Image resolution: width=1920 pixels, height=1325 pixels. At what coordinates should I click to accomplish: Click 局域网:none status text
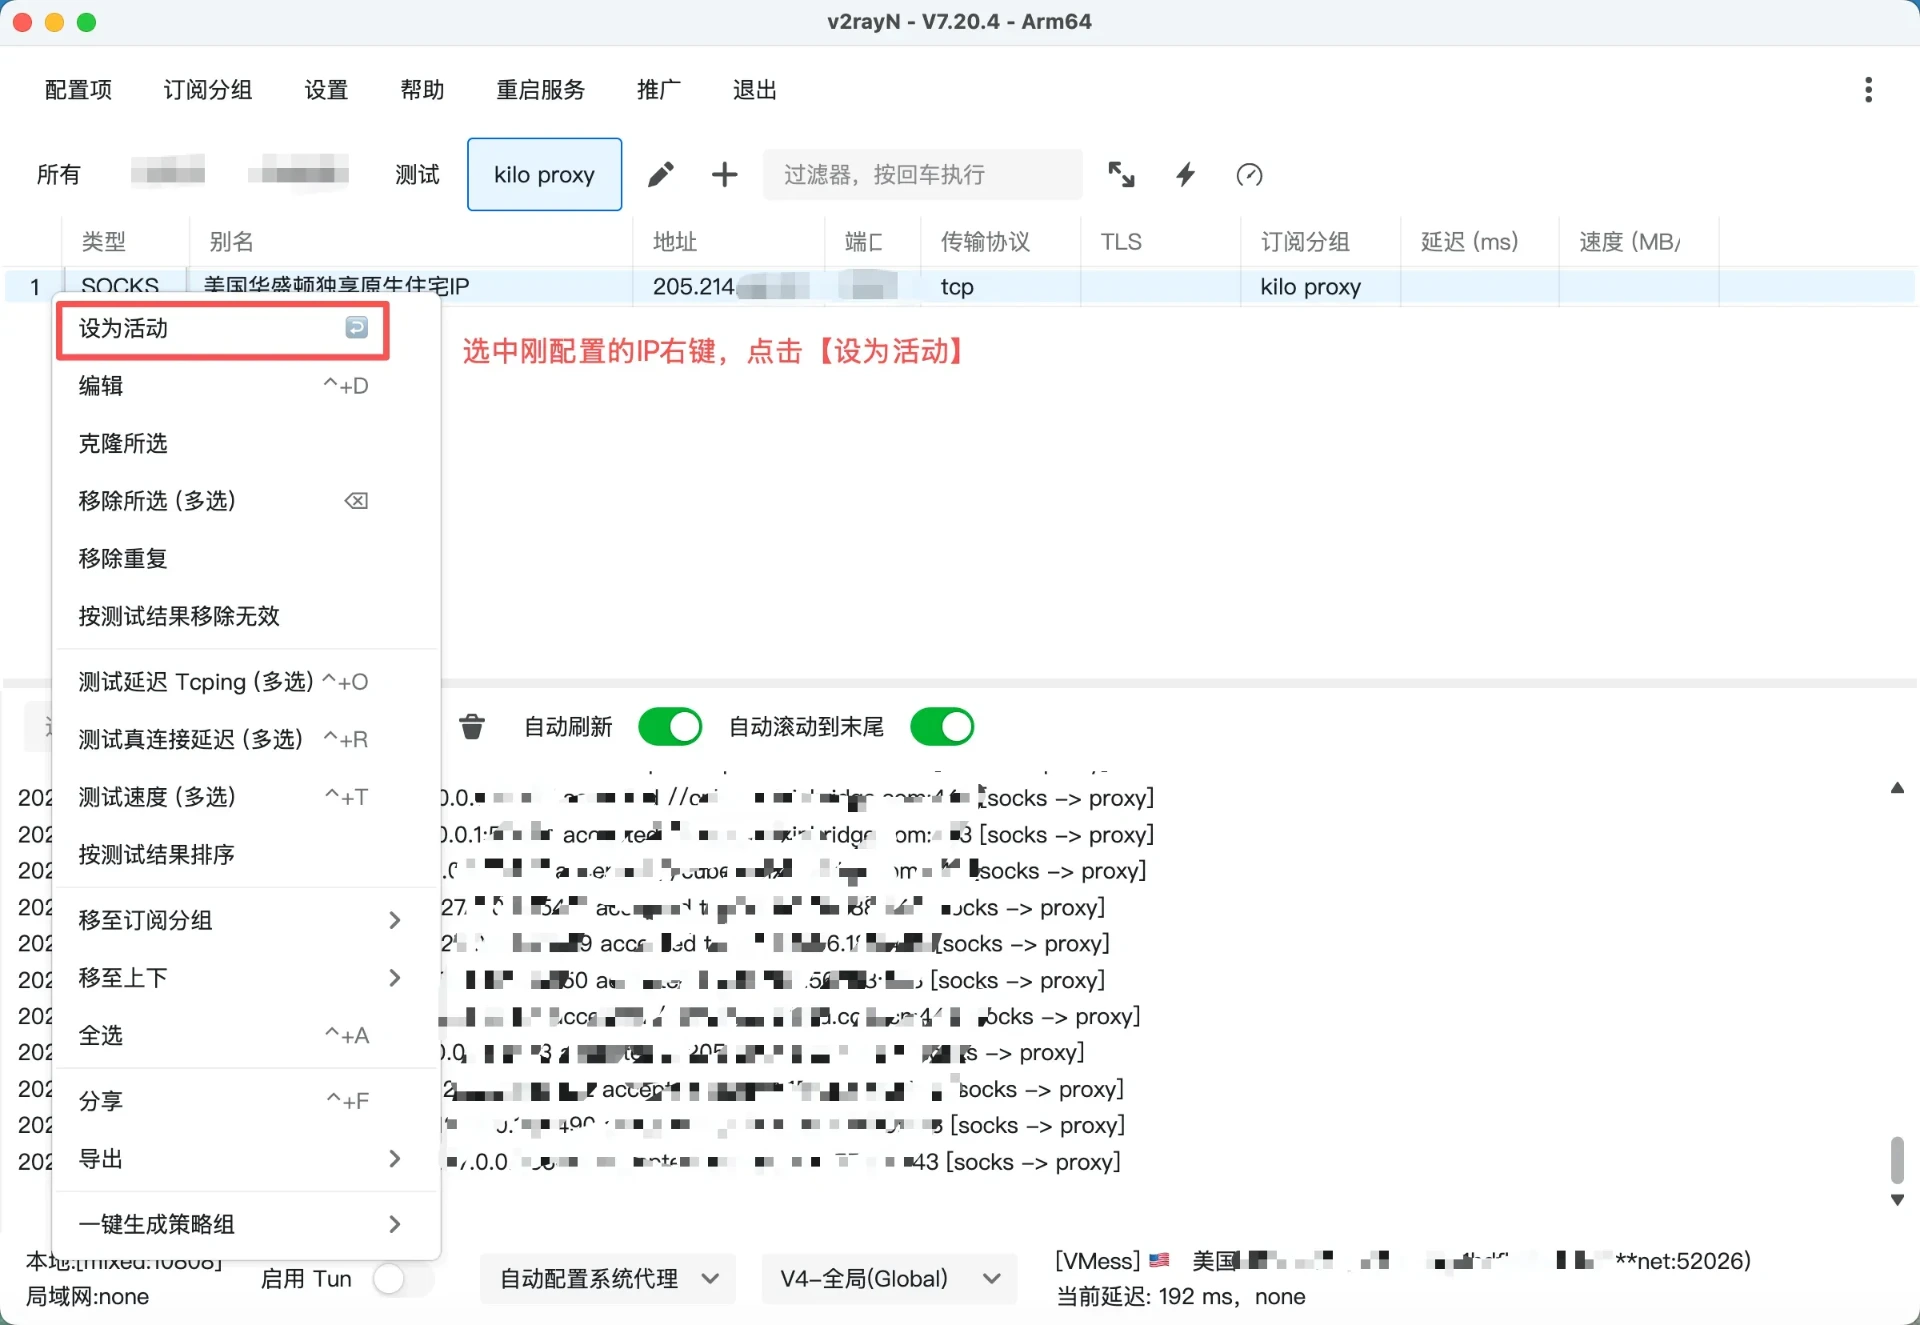(87, 1296)
